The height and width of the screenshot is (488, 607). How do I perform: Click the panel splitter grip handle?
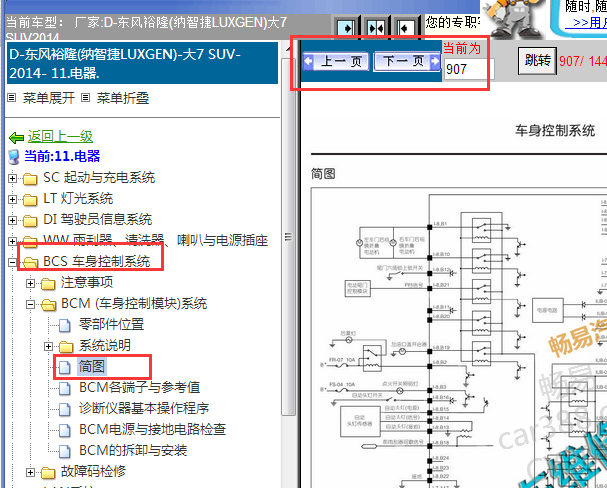pos(288,236)
